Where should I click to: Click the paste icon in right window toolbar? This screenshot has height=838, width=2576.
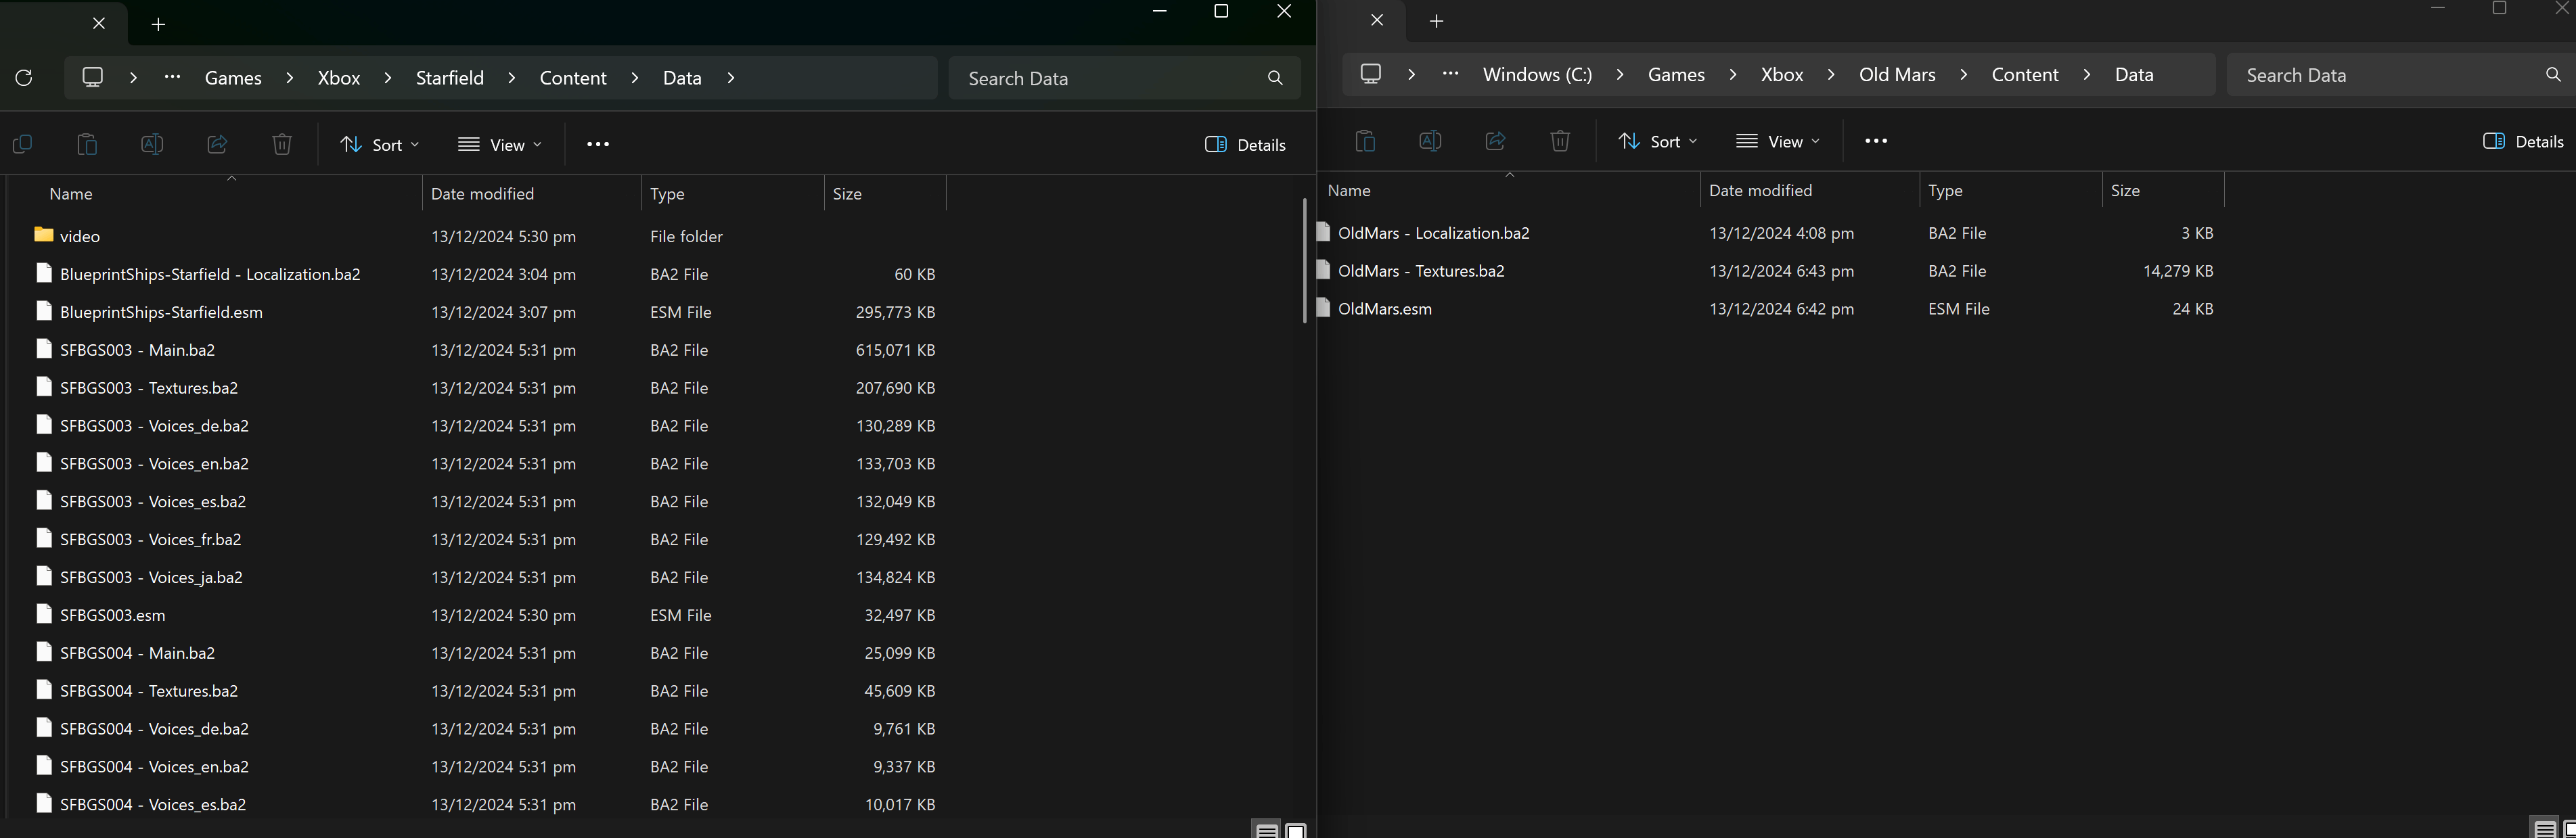[1365, 141]
